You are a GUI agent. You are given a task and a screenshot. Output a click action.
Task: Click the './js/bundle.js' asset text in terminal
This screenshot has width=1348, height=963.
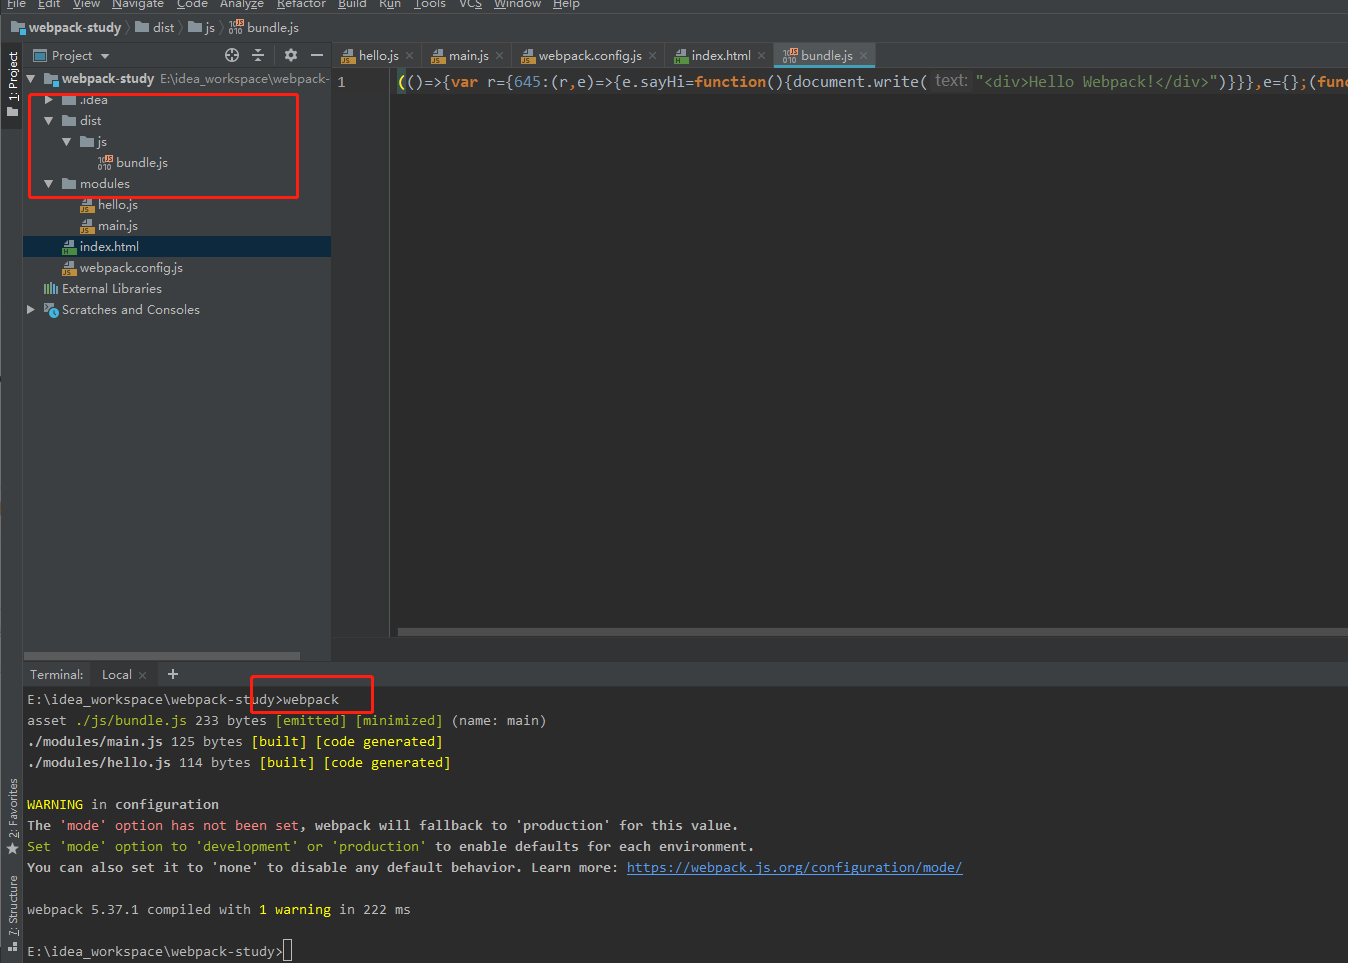(x=131, y=721)
